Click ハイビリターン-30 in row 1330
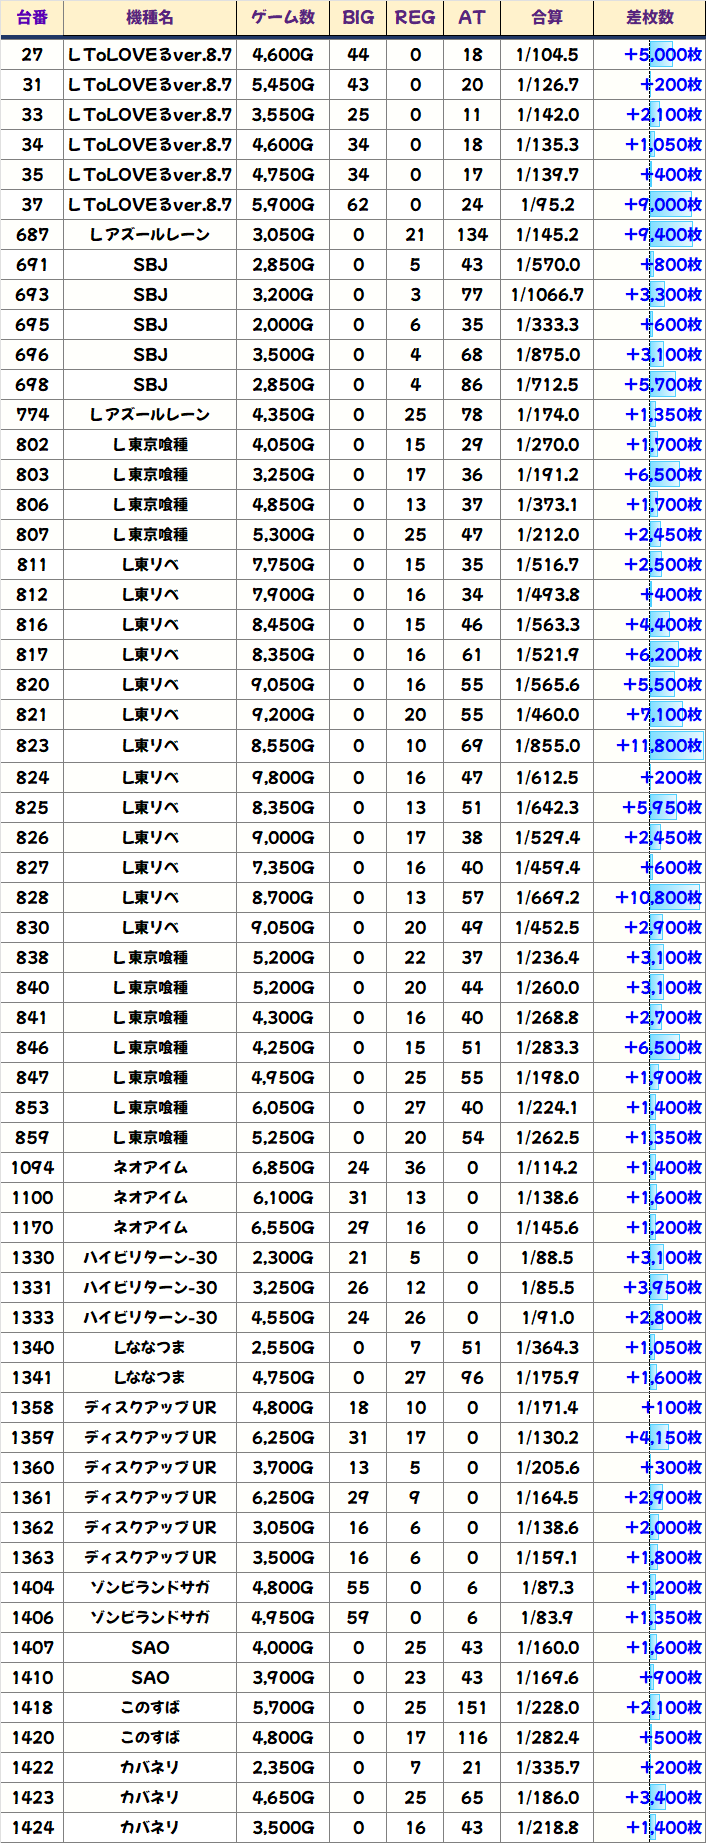The width and height of the screenshot is (706, 1843). point(150,1257)
